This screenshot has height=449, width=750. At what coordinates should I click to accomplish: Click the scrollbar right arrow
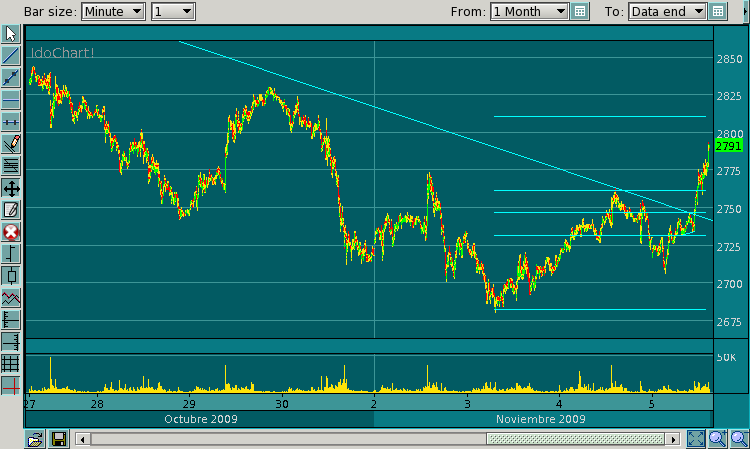tap(673, 439)
